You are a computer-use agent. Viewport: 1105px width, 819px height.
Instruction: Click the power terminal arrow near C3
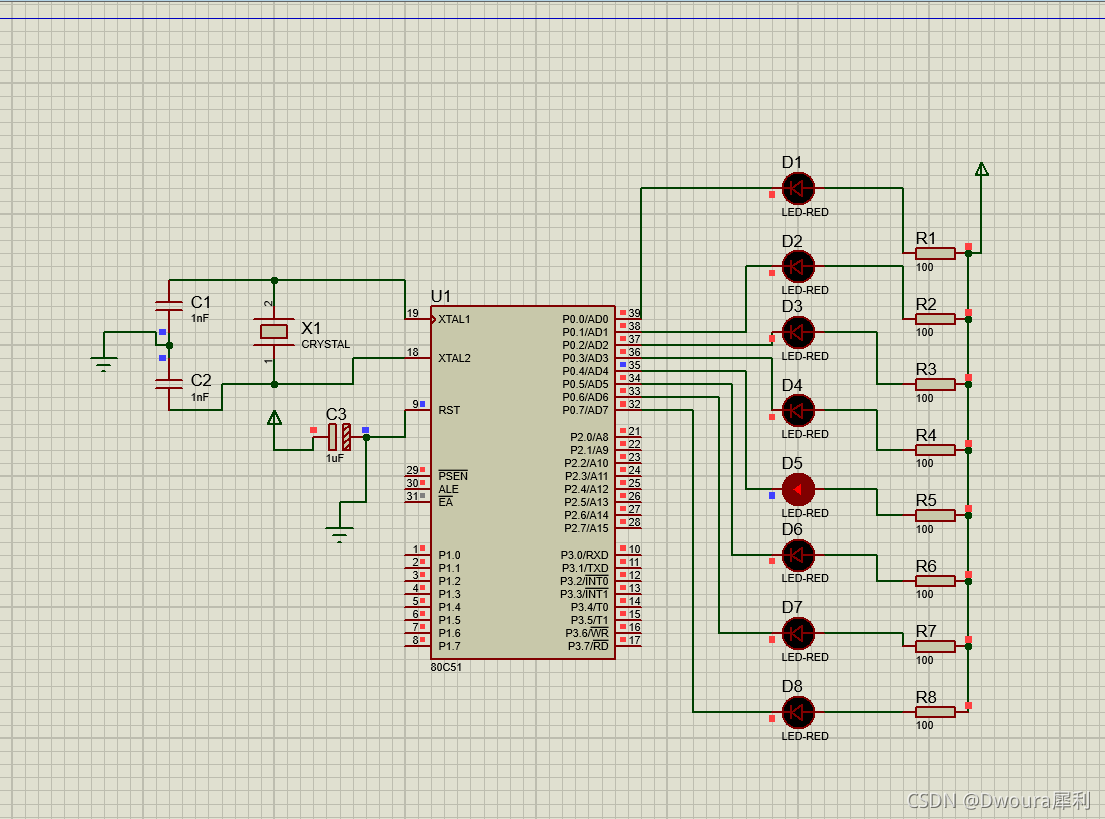tap(274, 418)
